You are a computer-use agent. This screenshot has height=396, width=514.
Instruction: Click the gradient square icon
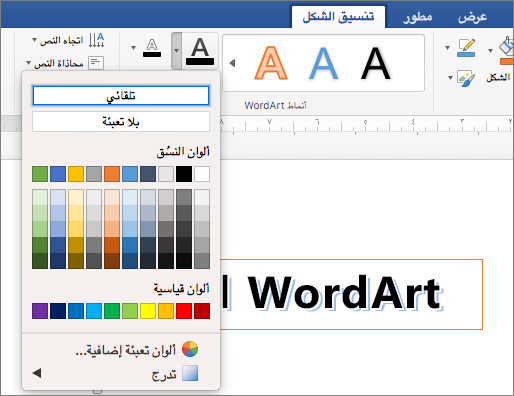point(190,373)
